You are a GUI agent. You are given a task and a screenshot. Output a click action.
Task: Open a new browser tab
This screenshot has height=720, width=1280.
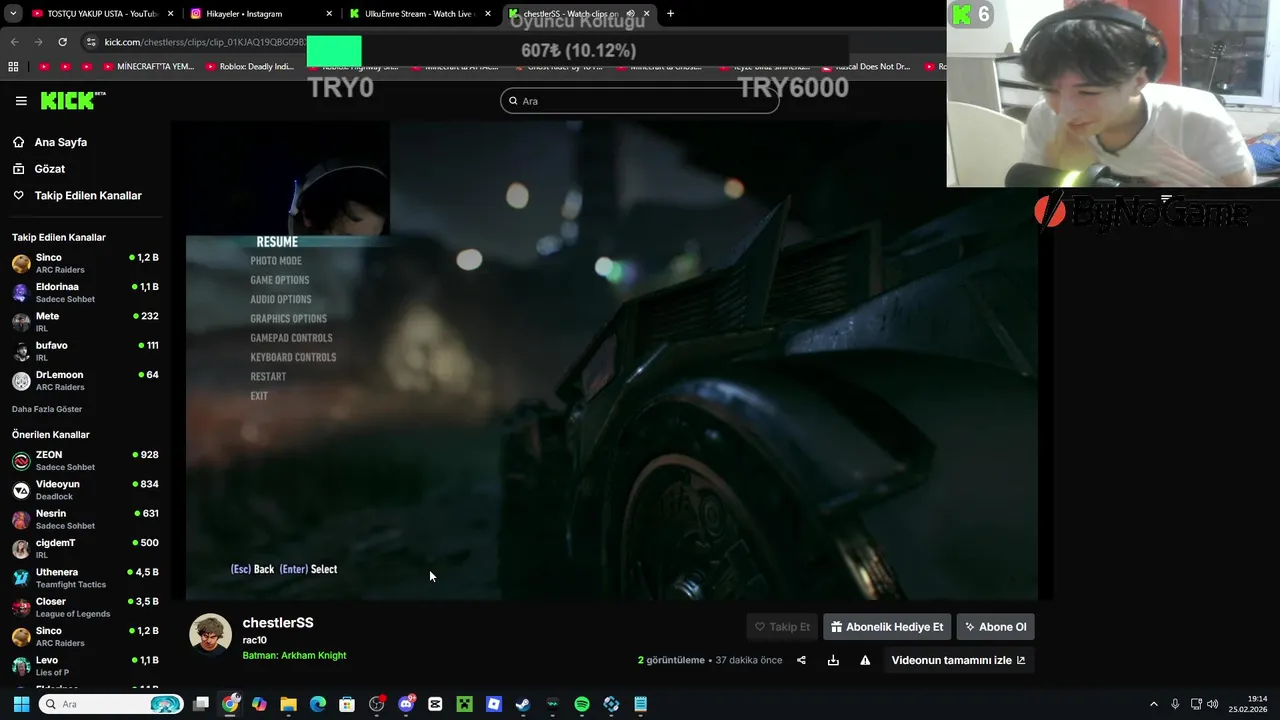[x=670, y=14]
